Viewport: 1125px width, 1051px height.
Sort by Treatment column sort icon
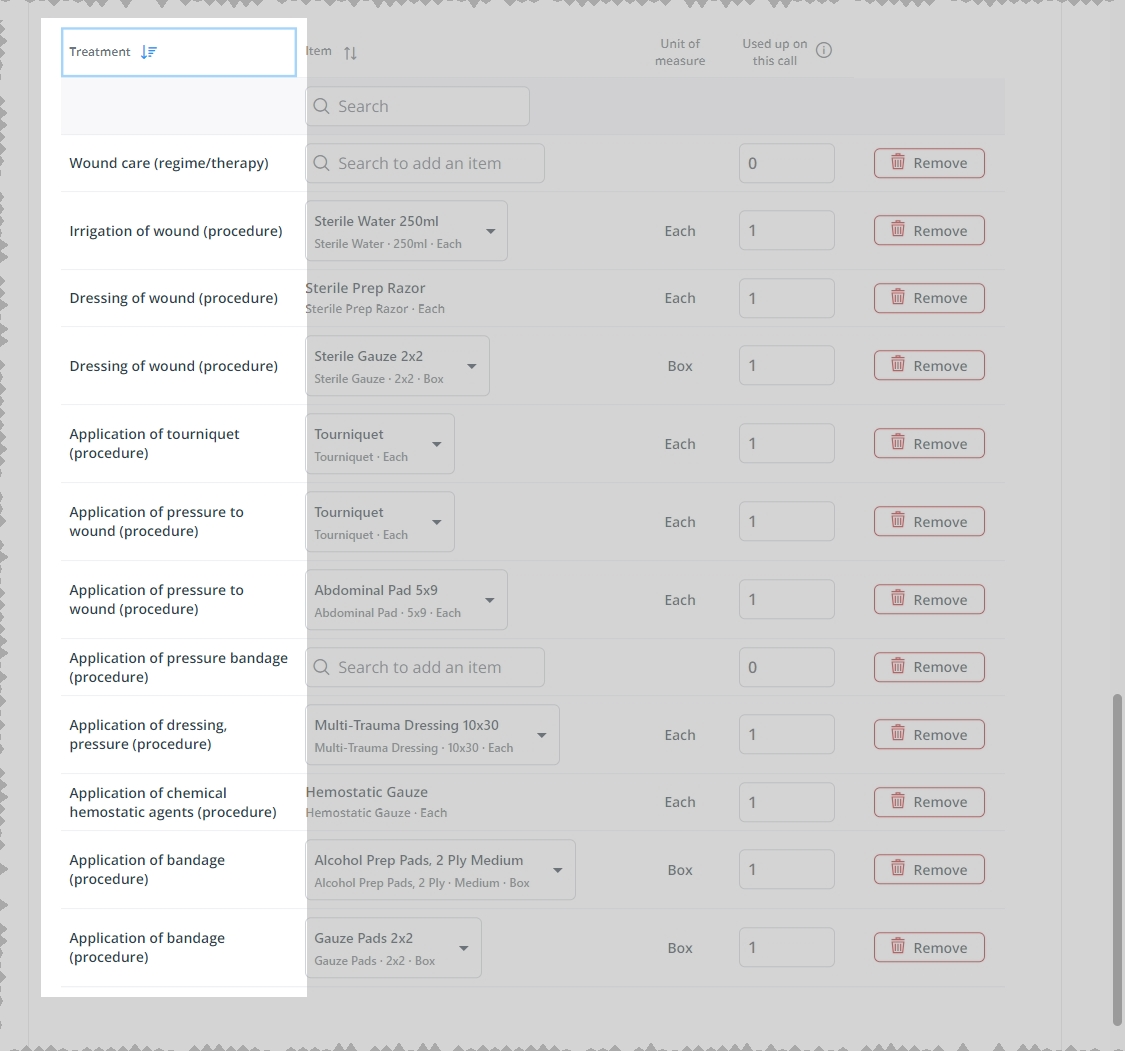[x=149, y=52]
